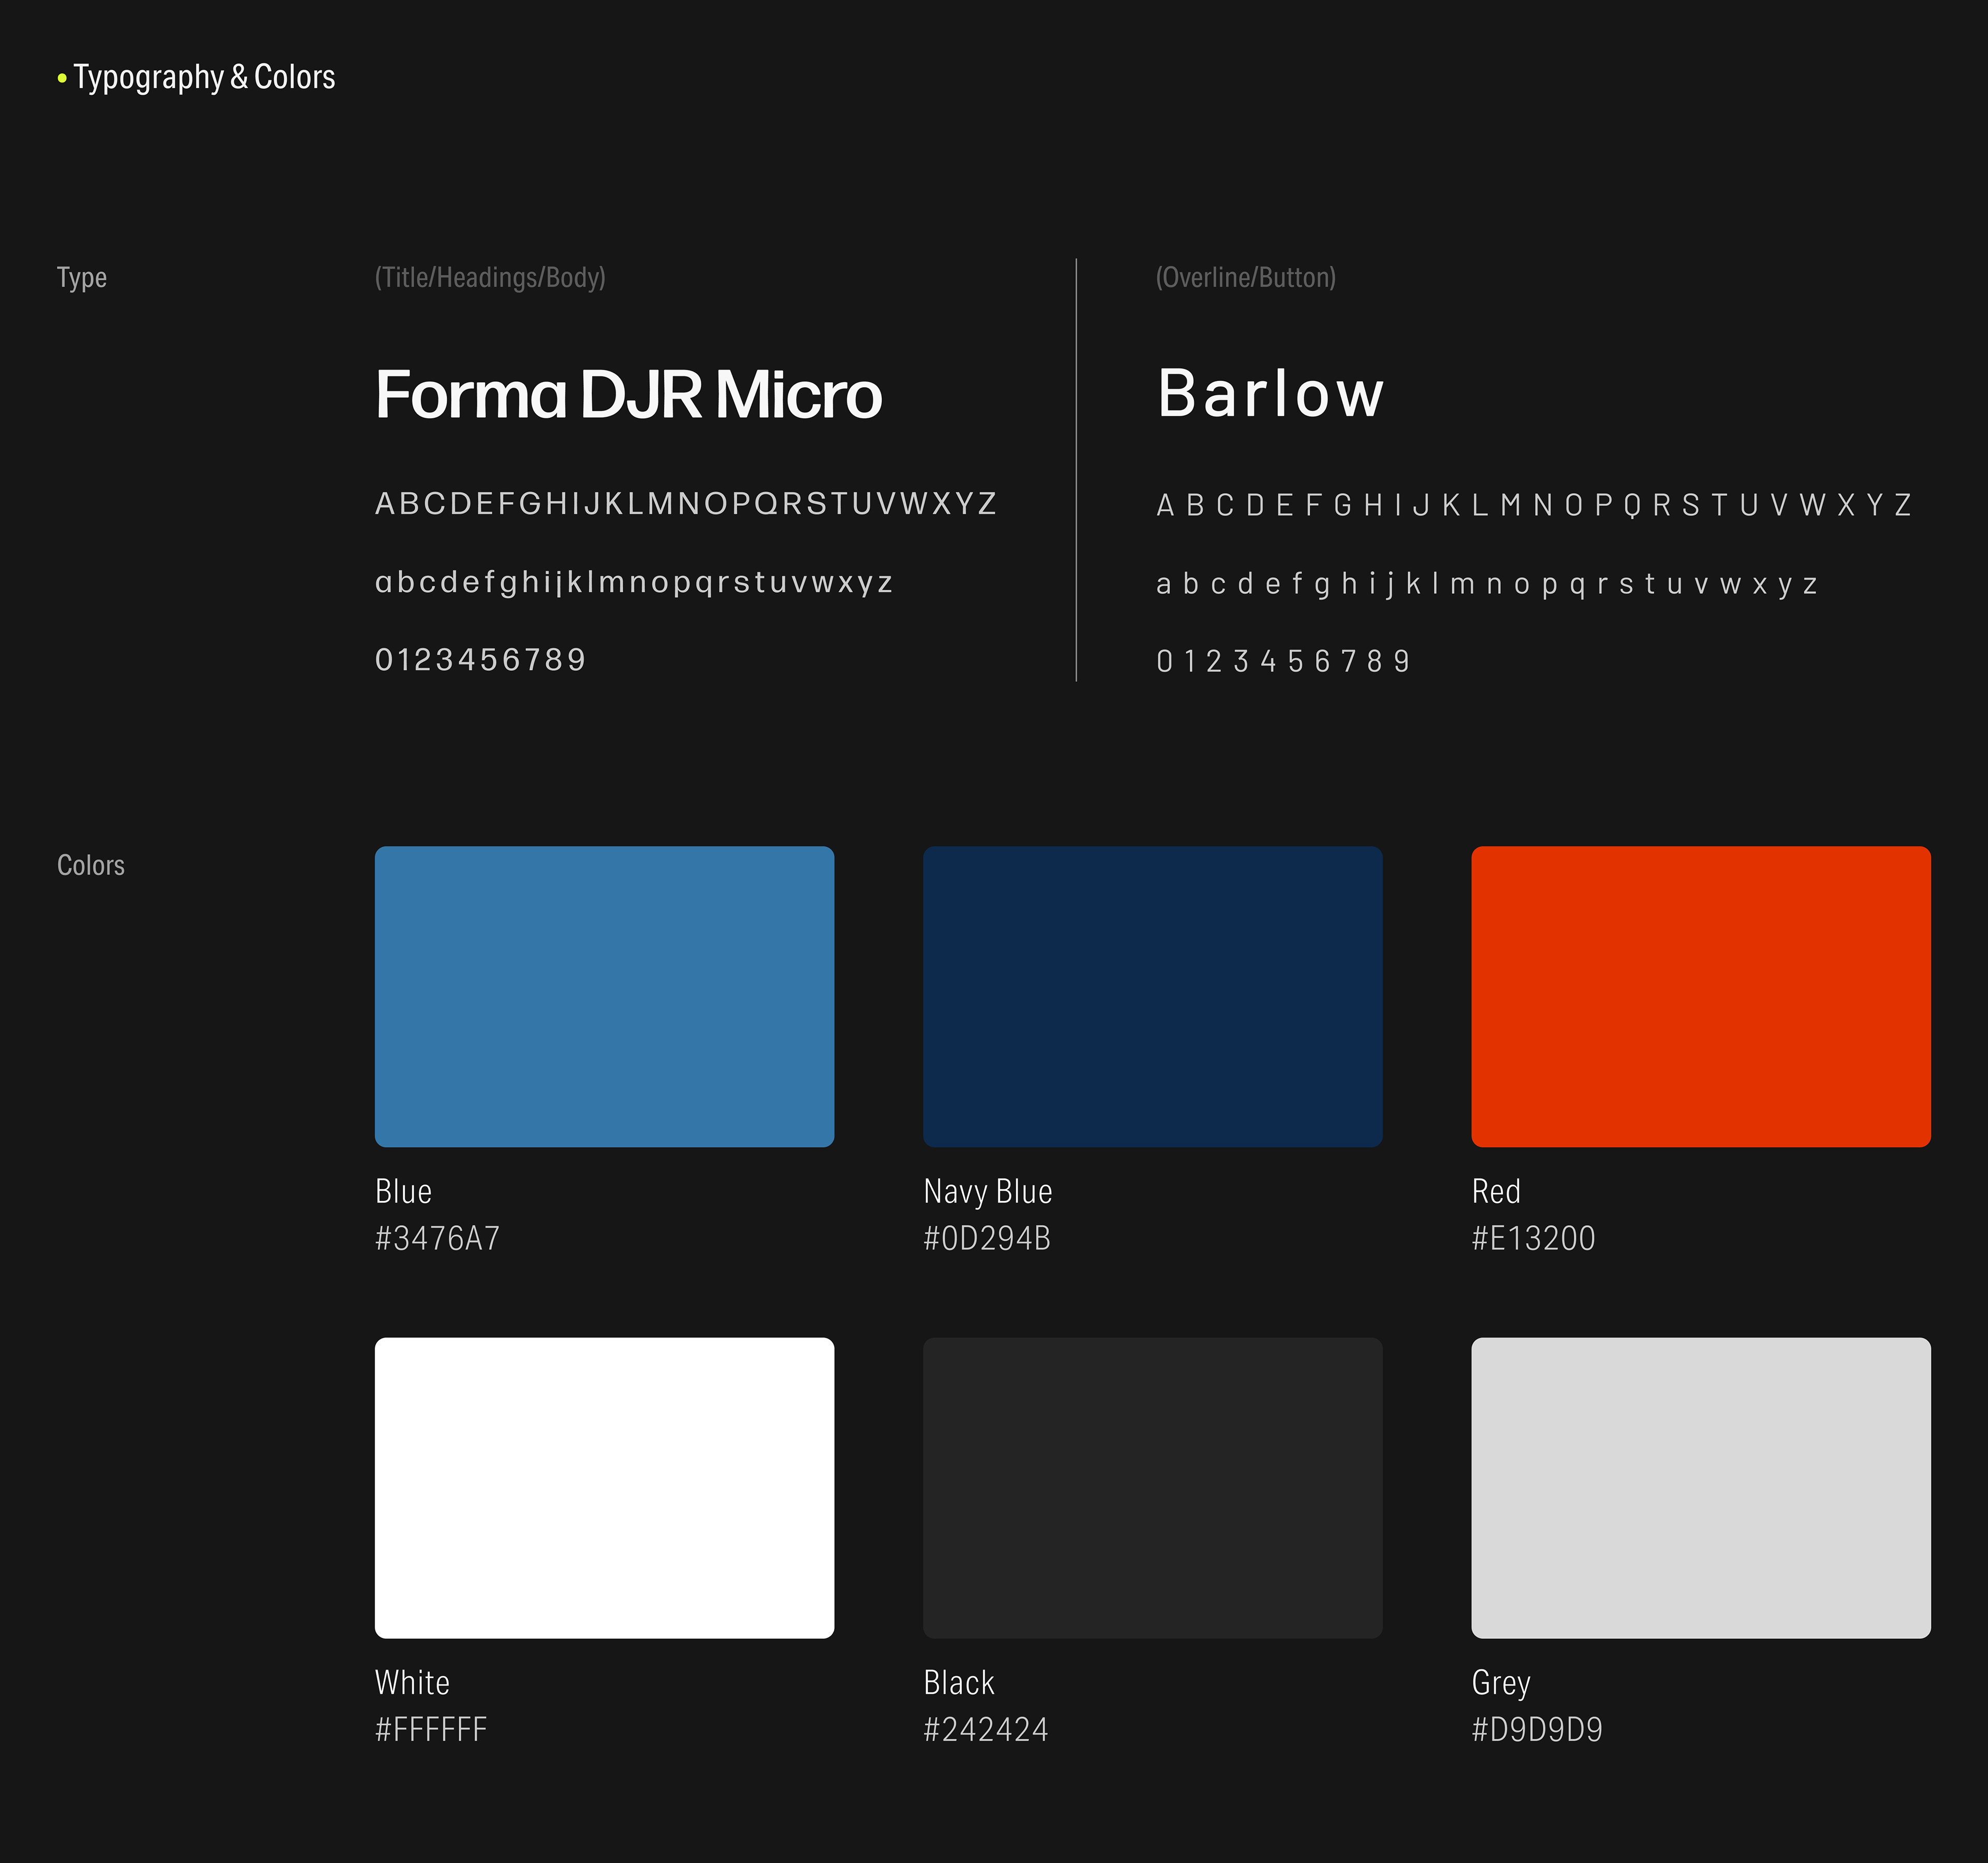Pick the Grey color swatch
Image resolution: width=1988 pixels, height=1863 pixels.
pyautogui.click(x=1700, y=1487)
